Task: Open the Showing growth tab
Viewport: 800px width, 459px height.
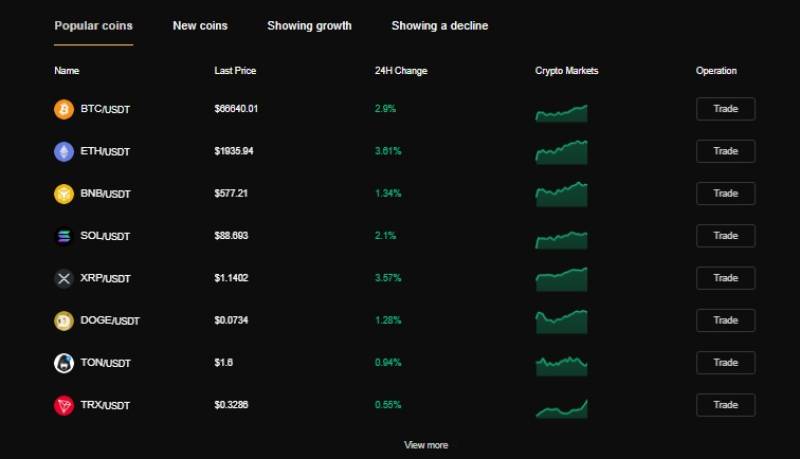Action: tap(309, 26)
